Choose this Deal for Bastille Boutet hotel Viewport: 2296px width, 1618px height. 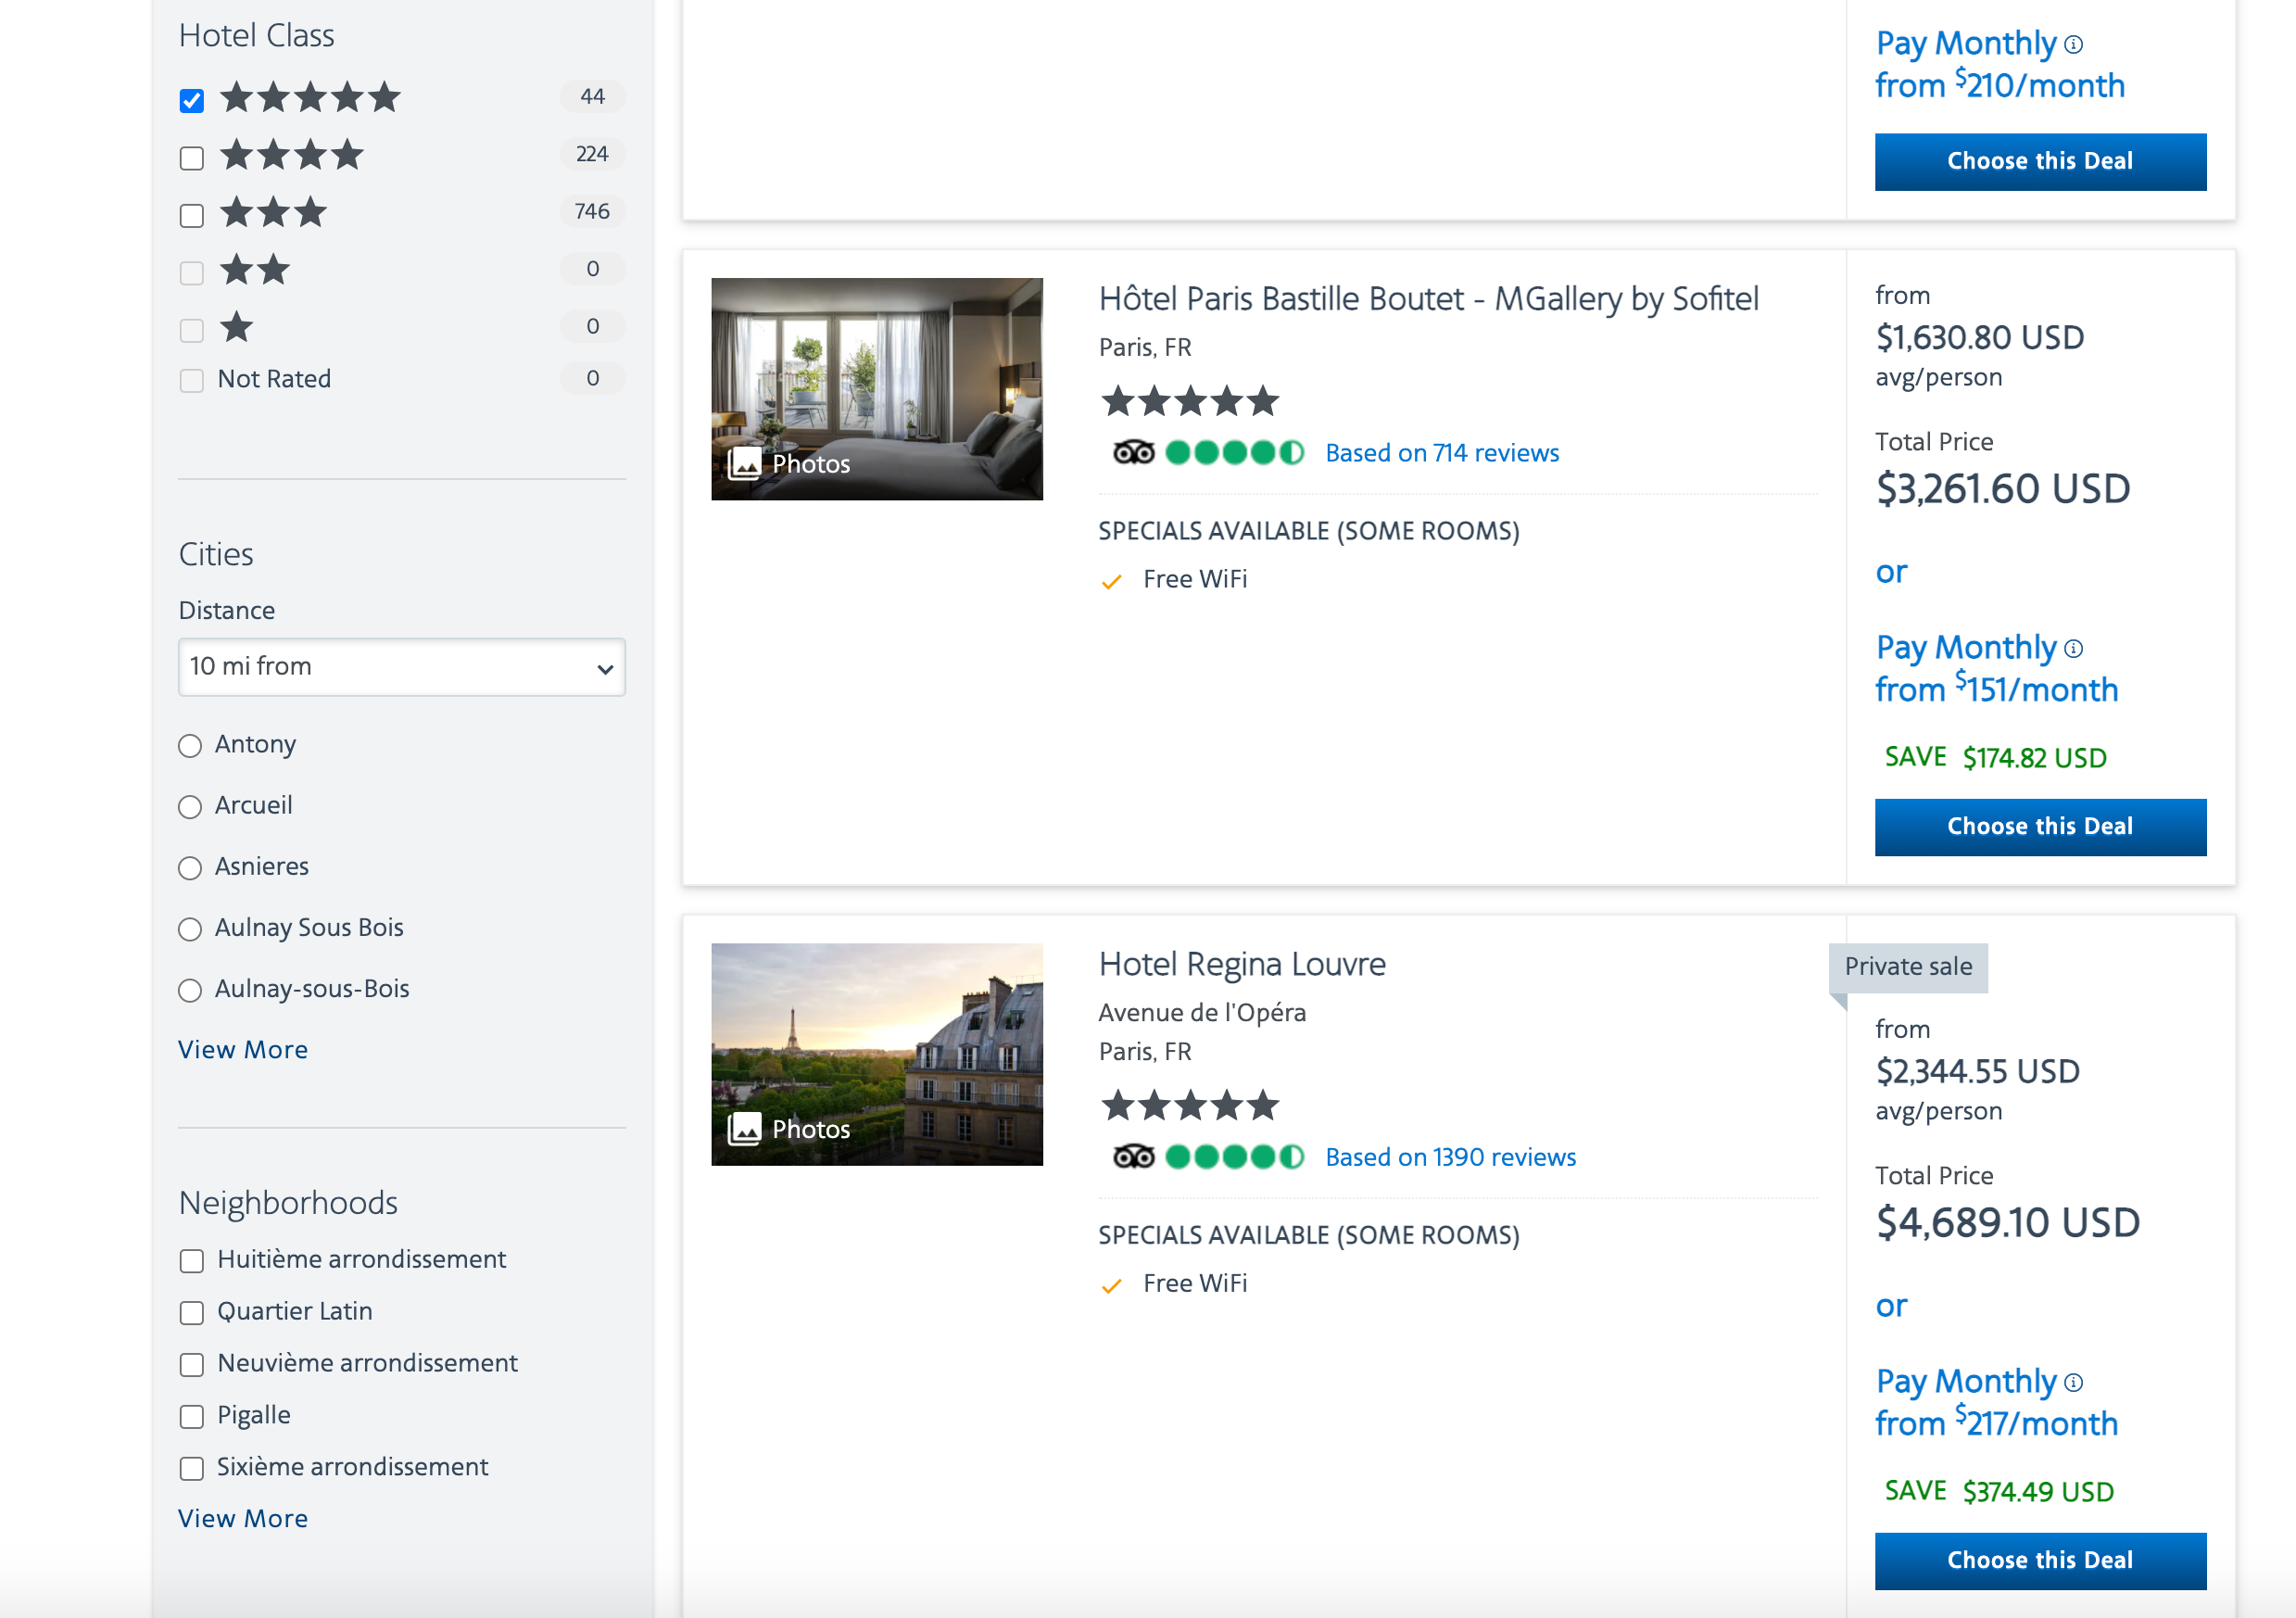tap(2039, 826)
